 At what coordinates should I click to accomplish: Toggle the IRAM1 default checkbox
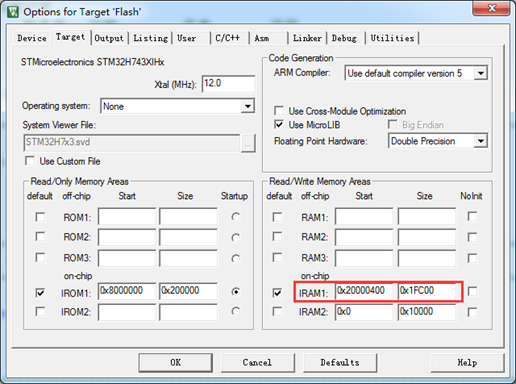(x=277, y=293)
